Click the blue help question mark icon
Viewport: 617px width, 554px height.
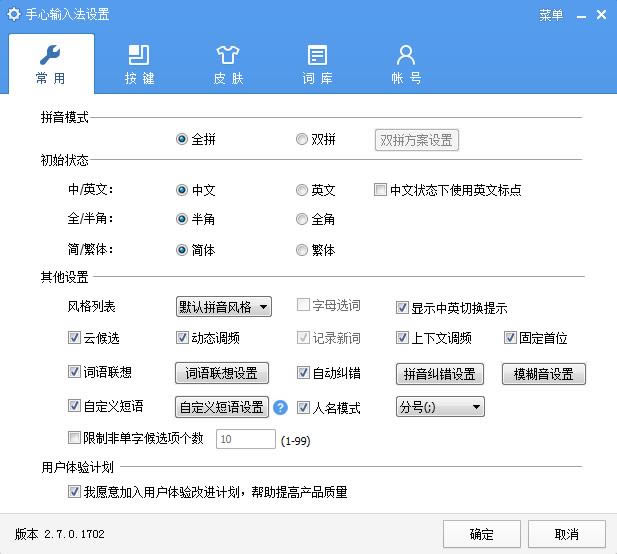pos(280,407)
